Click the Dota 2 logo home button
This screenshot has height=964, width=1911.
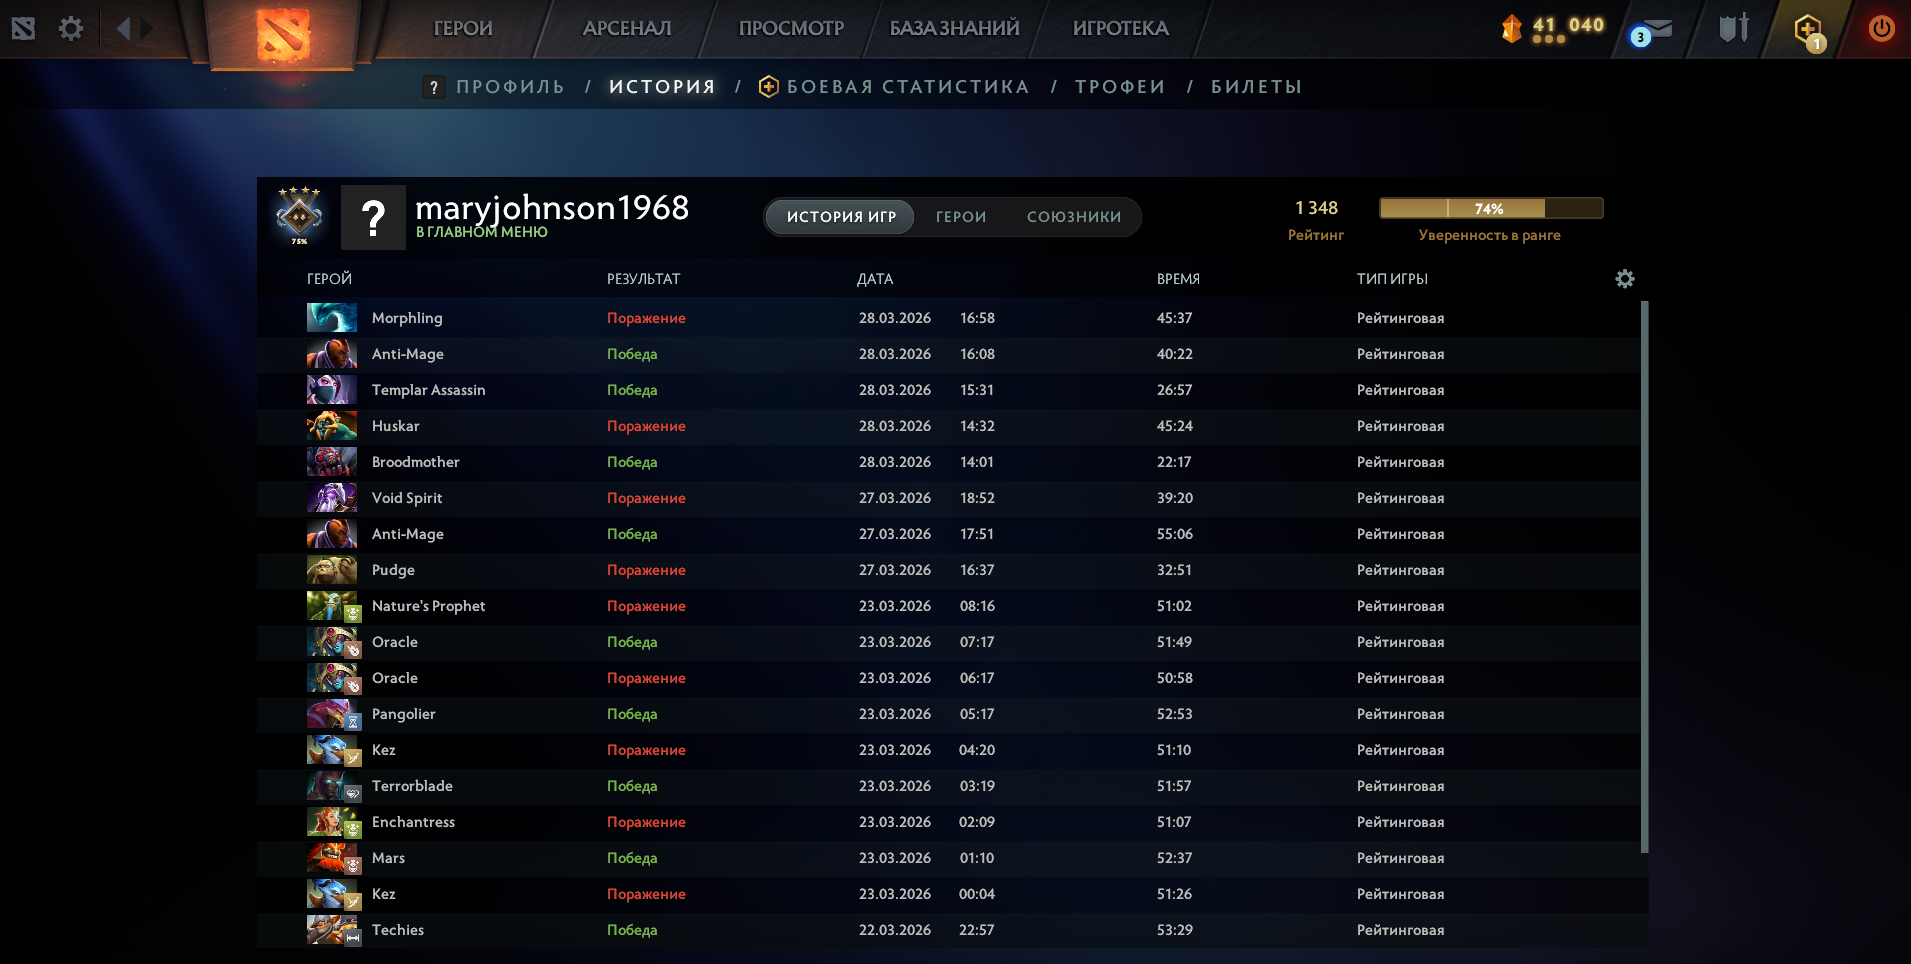[282, 34]
